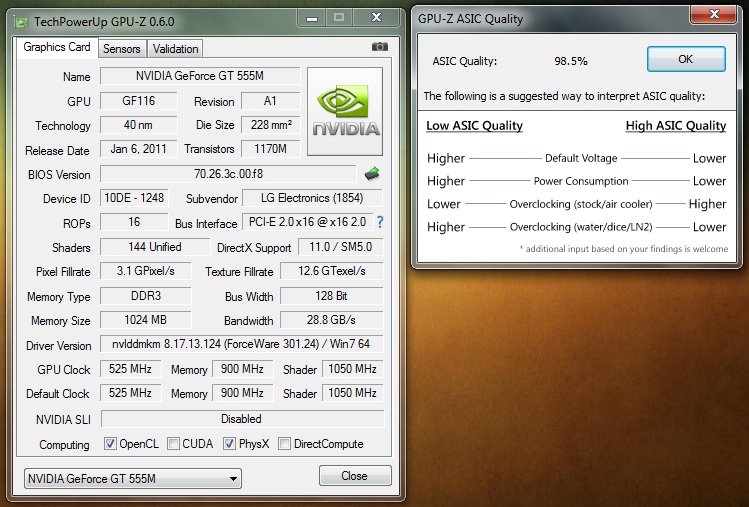Click the Transistors field 1170M

(x=270, y=149)
